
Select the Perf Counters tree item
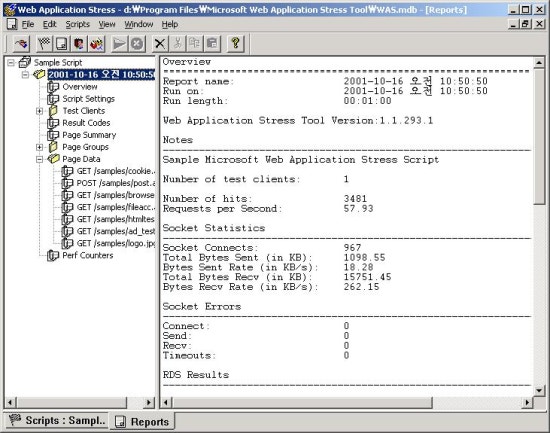88,255
